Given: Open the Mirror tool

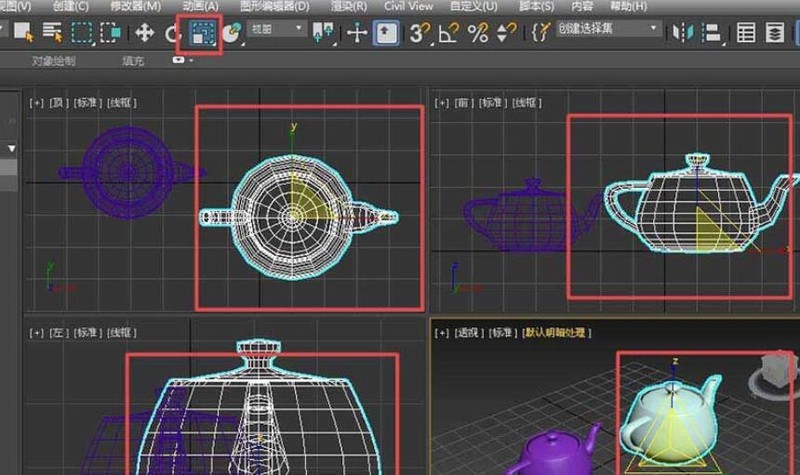Looking at the screenshot, I should (683, 32).
